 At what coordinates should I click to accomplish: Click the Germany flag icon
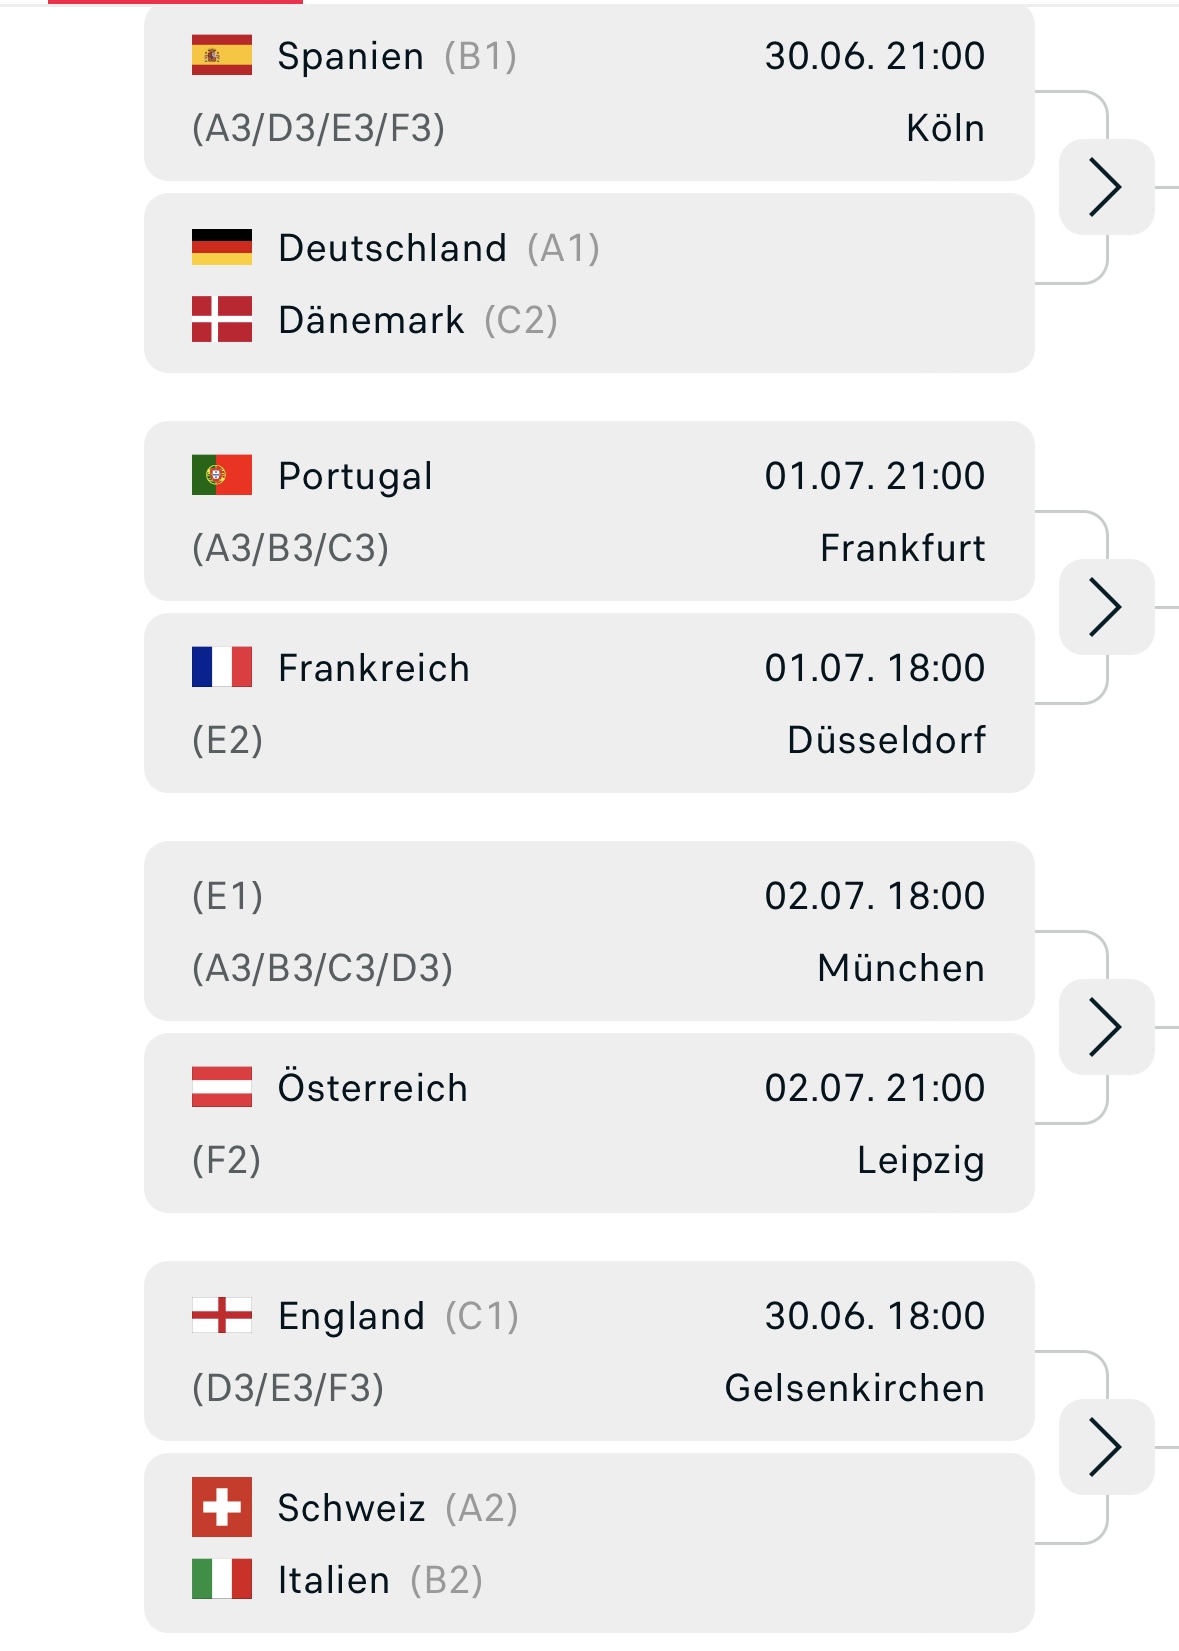click(221, 247)
